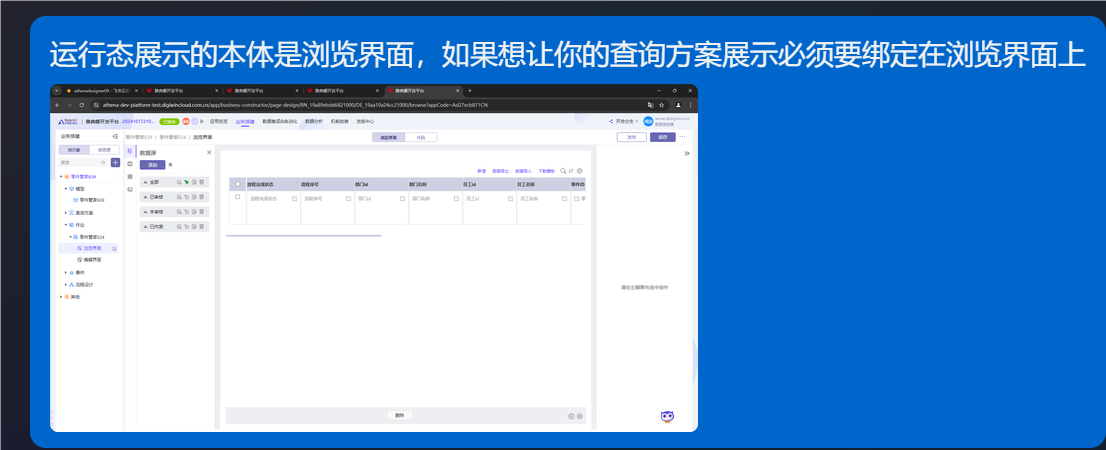Click the 添加 button in 数据源 panel
The width and height of the screenshot is (1106, 450).
coord(152,164)
